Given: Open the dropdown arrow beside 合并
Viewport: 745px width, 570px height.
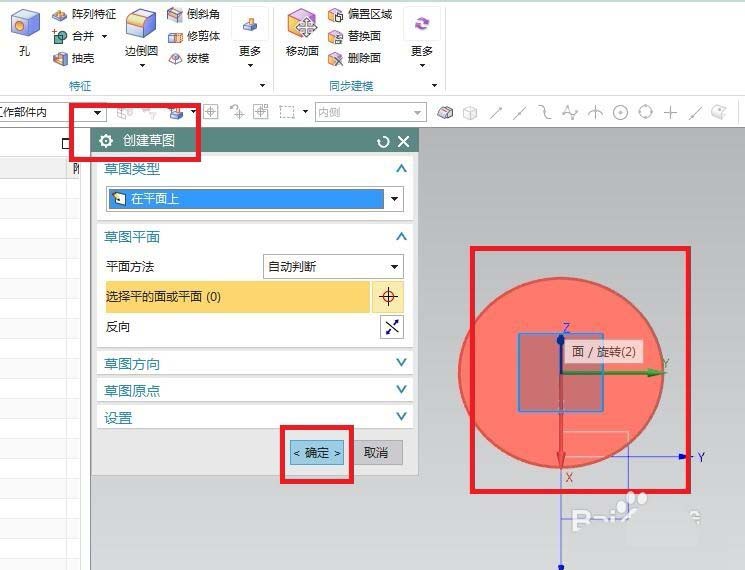Looking at the screenshot, I should tap(105, 36).
